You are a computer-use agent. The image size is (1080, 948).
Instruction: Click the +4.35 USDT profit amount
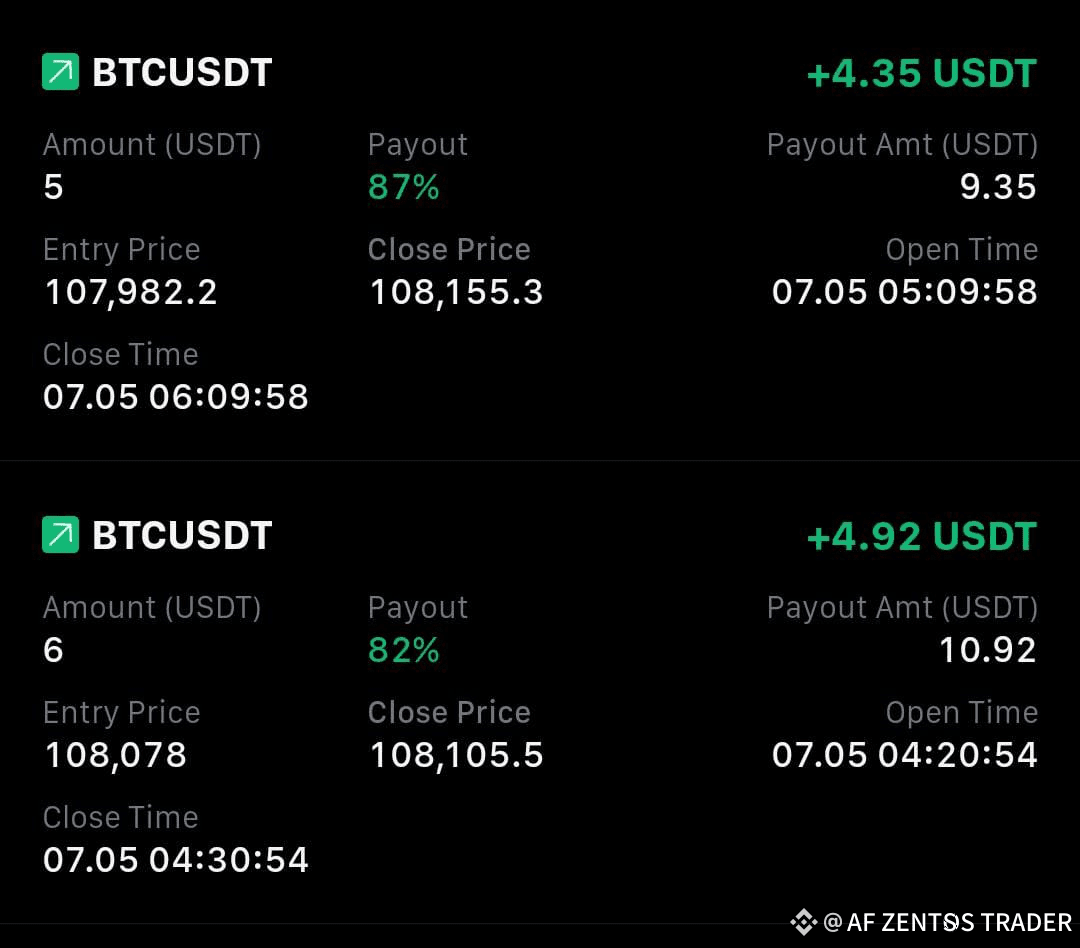(921, 74)
